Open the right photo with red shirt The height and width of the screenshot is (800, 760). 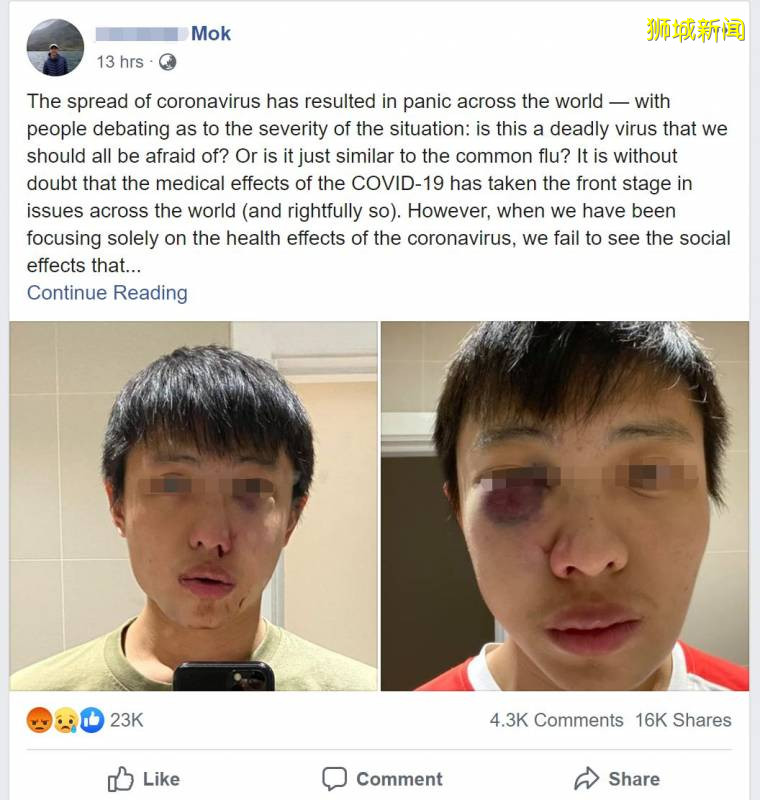(565, 506)
